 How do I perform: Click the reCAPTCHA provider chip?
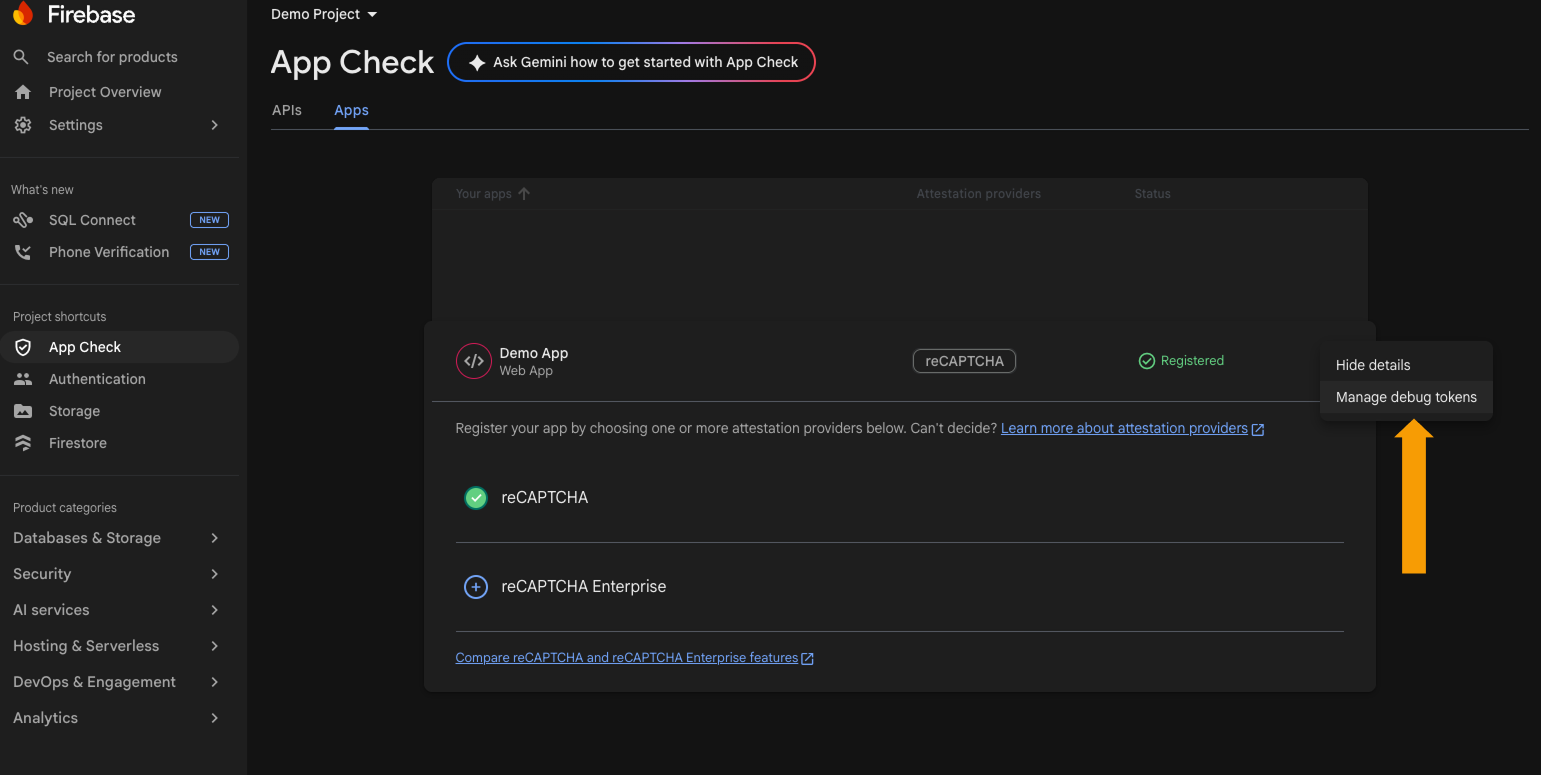click(x=964, y=361)
